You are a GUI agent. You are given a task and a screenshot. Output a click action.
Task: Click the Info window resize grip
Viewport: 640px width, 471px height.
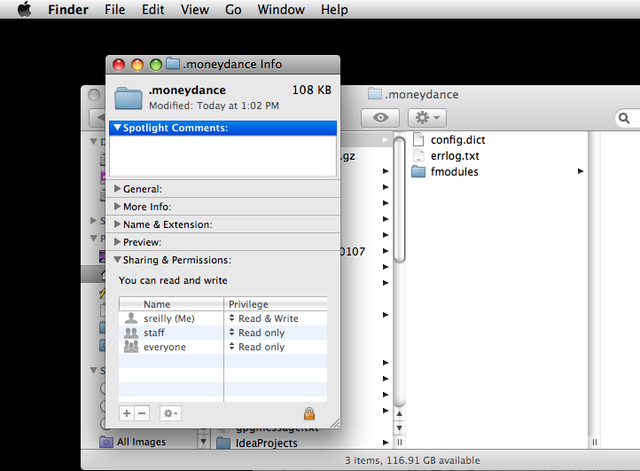335,423
